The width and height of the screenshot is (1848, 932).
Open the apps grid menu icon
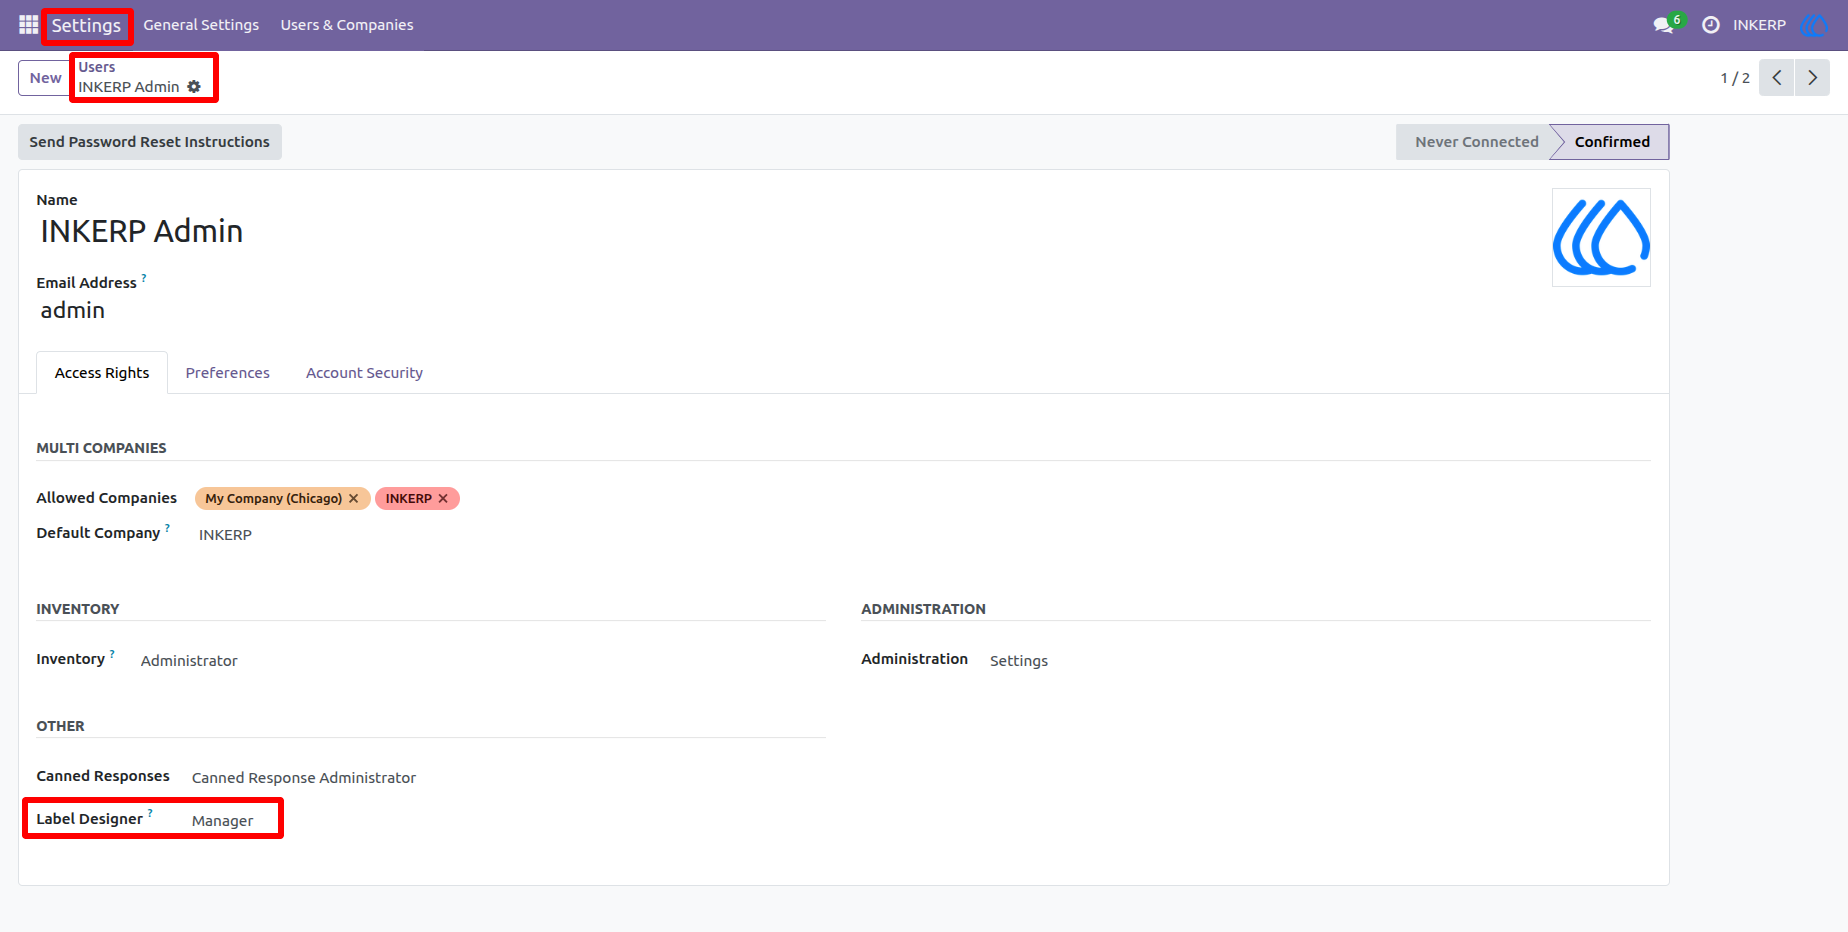(28, 25)
